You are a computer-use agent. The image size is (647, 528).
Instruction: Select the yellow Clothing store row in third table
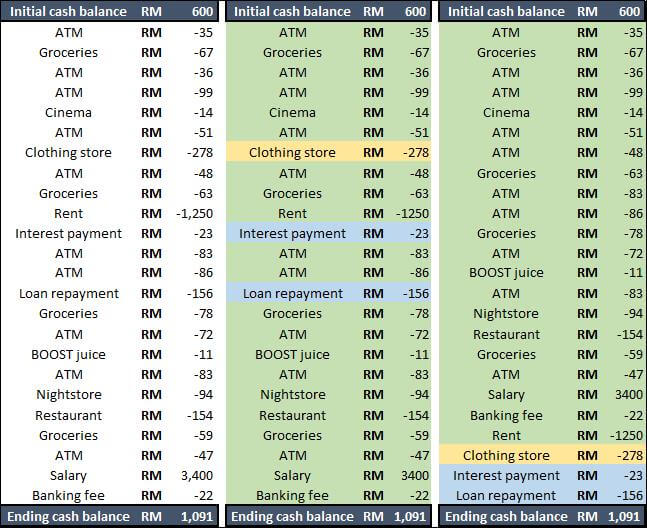click(542, 455)
